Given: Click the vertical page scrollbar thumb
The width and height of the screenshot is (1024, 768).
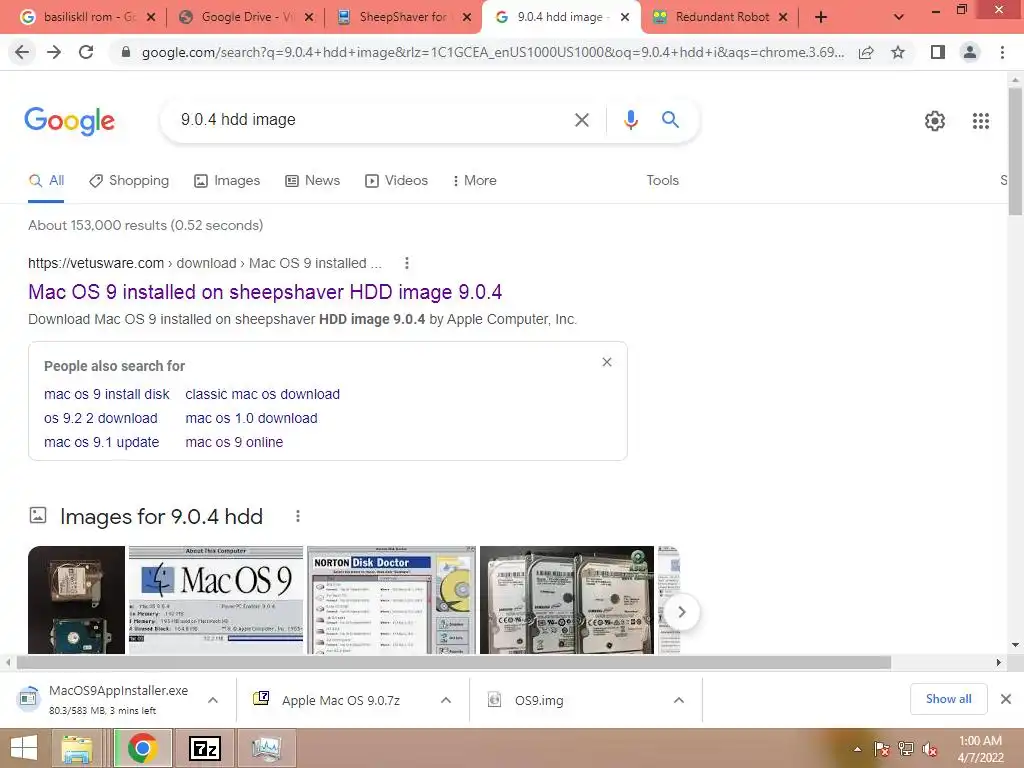Looking at the screenshot, I should point(1015,150).
